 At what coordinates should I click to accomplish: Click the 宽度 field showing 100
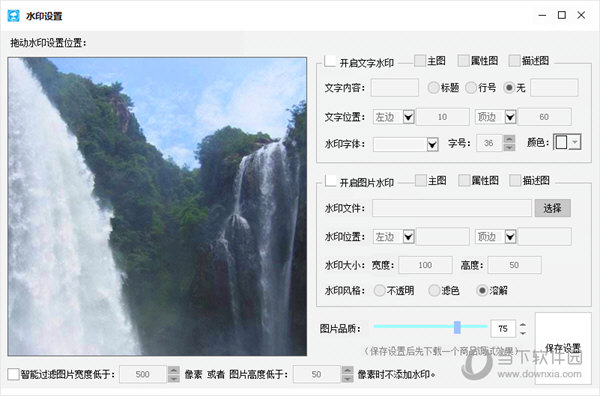pos(425,265)
